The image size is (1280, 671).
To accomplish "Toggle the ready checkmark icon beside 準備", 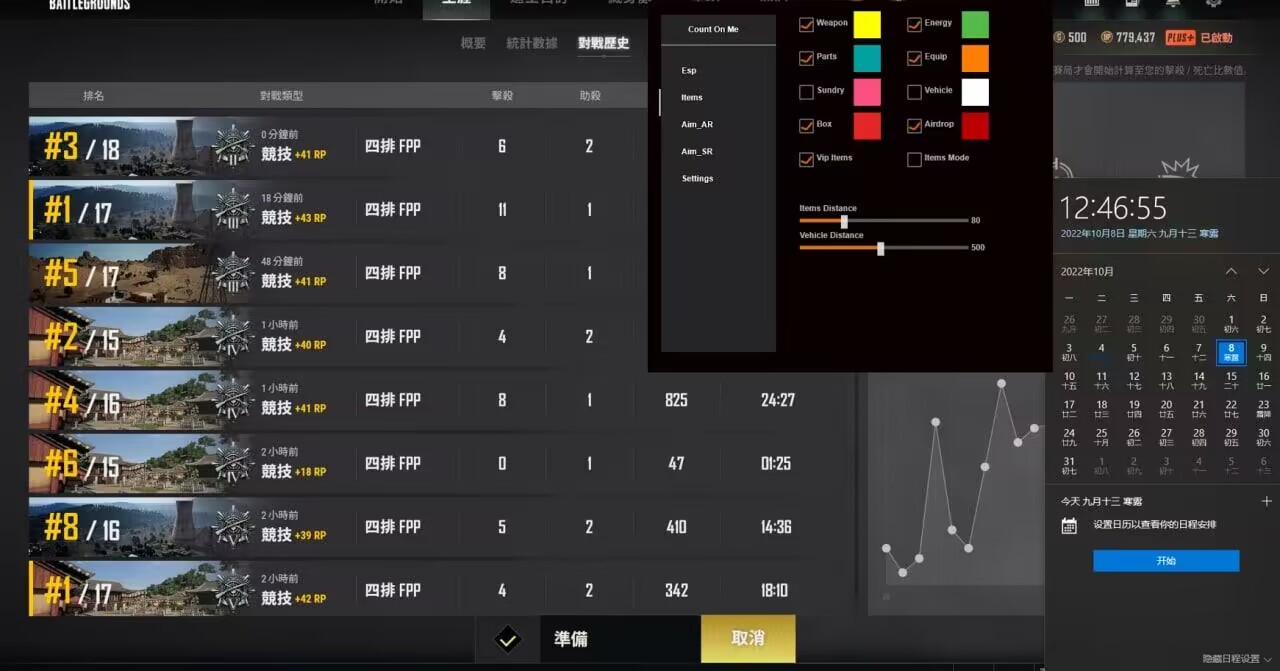I will tap(508, 639).
